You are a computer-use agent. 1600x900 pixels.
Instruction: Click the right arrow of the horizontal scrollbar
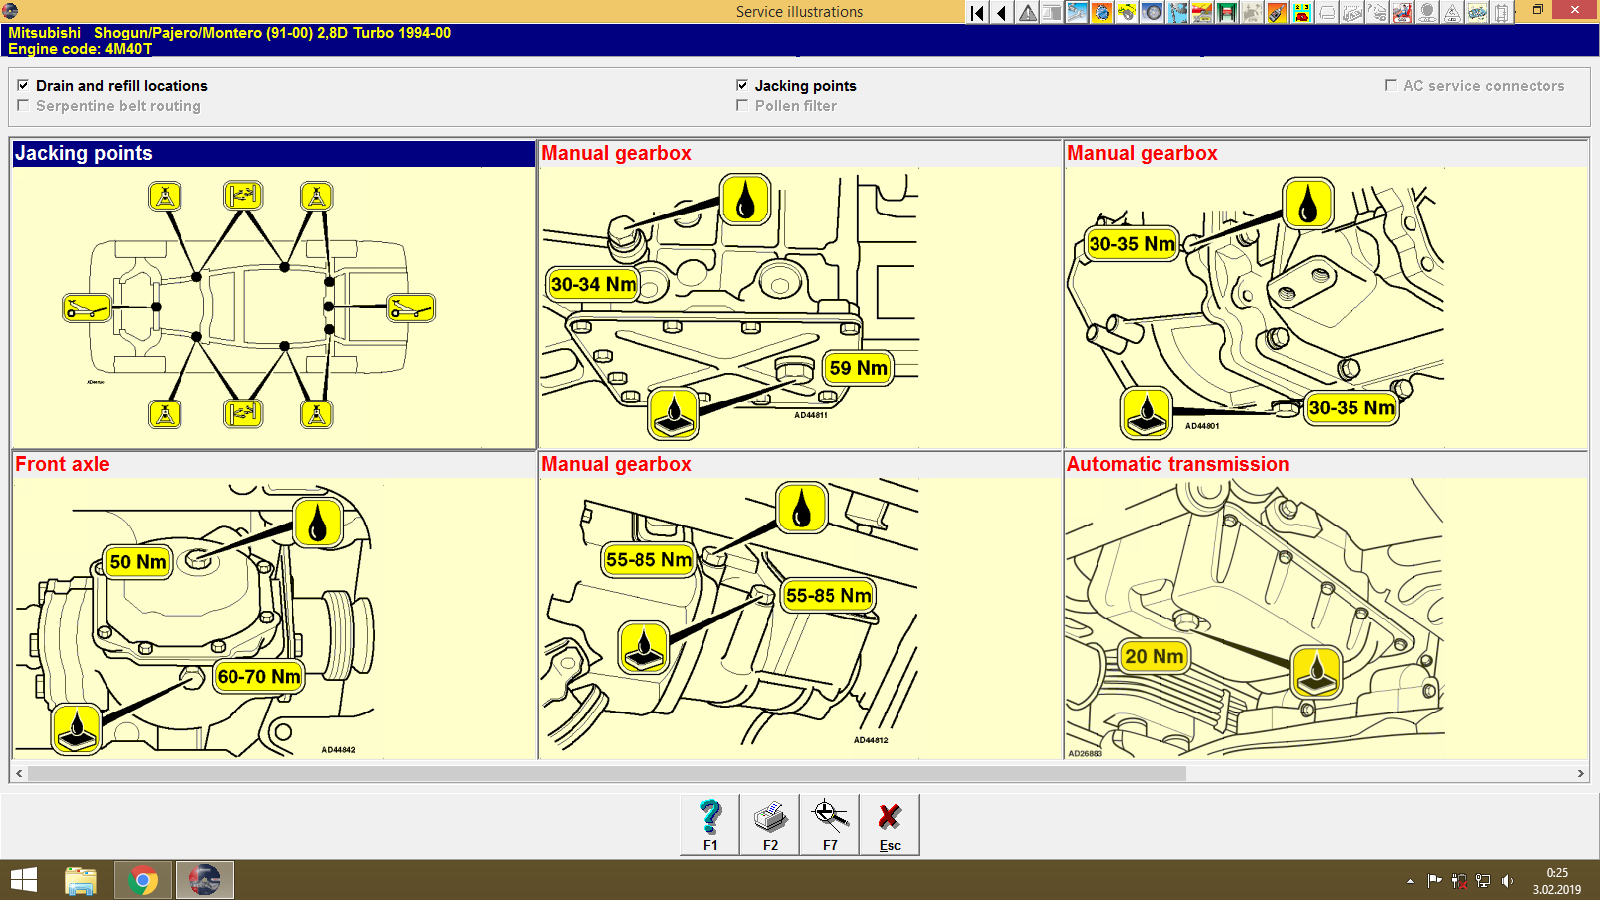pyautogui.click(x=1583, y=773)
